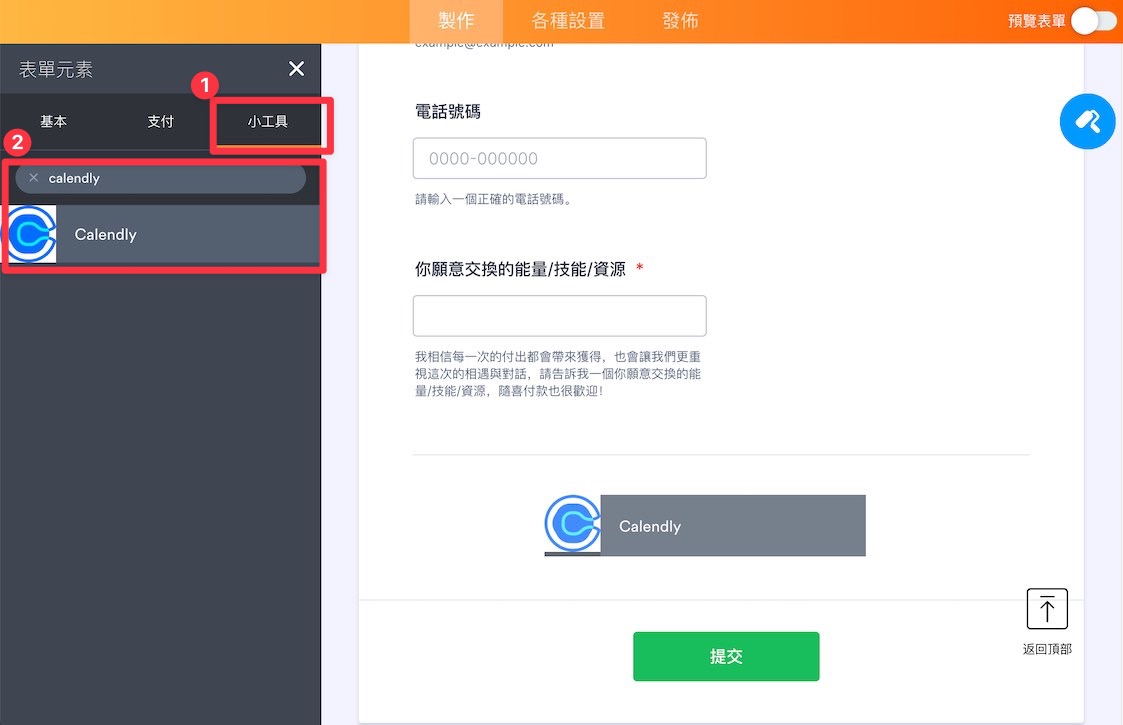Click Calendly logo icon in the form
Viewport: 1123px width, 725px height.
(572, 524)
